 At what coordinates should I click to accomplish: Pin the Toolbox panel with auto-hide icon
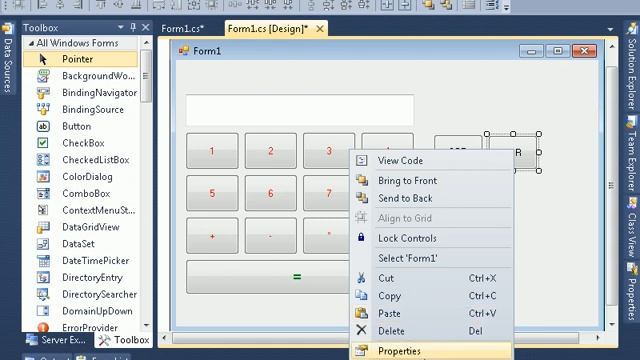click(x=133, y=27)
